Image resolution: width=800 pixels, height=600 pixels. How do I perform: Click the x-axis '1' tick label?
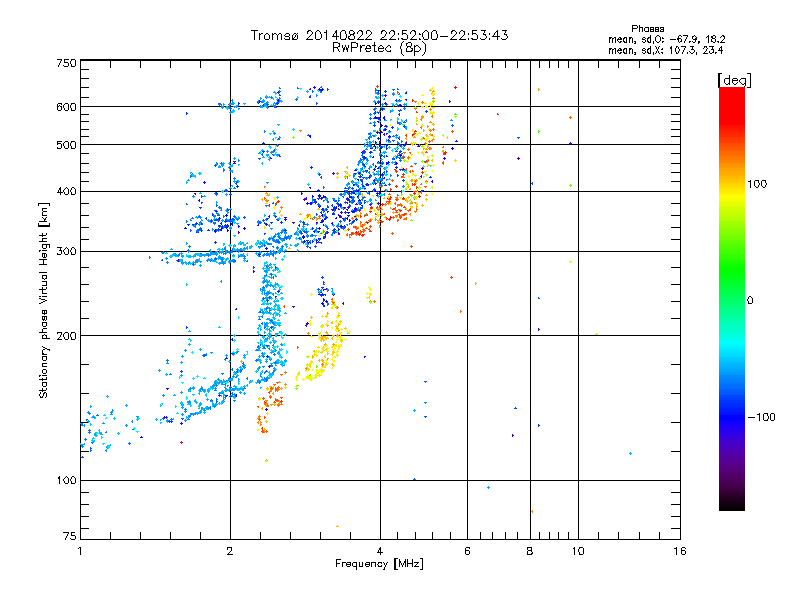80,551
